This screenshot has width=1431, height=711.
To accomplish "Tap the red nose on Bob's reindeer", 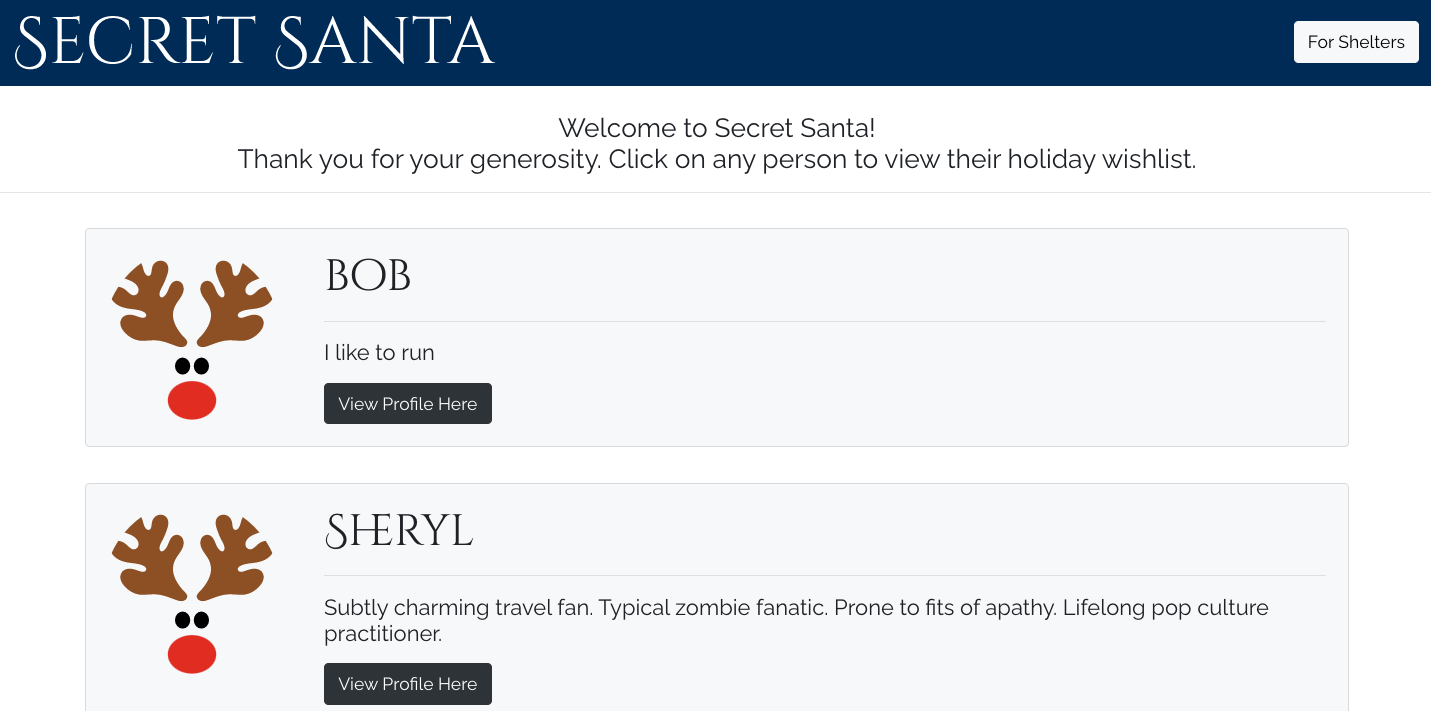I will 192,400.
